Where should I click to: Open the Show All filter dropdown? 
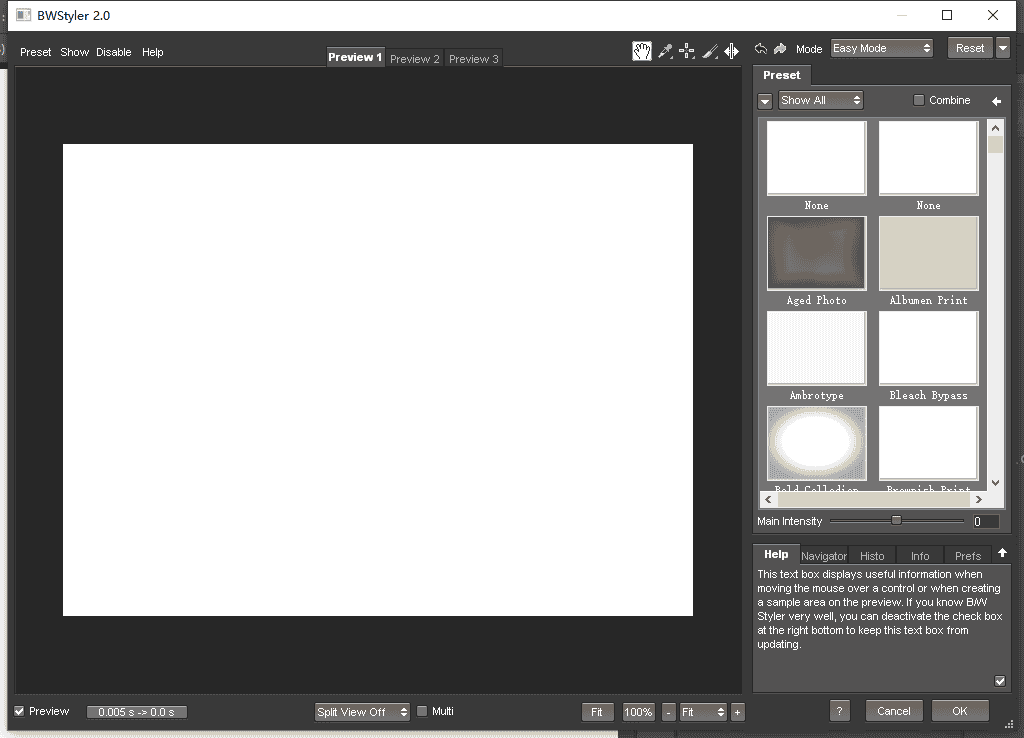click(x=820, y=100)
